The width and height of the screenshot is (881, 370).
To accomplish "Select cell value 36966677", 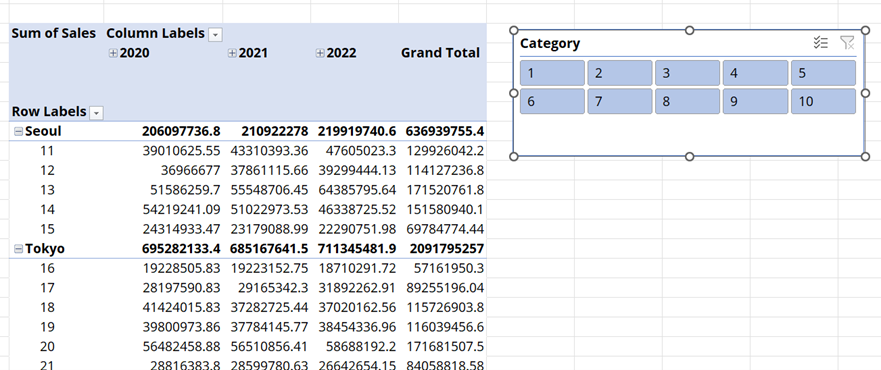I will click(x=191, y=170).
